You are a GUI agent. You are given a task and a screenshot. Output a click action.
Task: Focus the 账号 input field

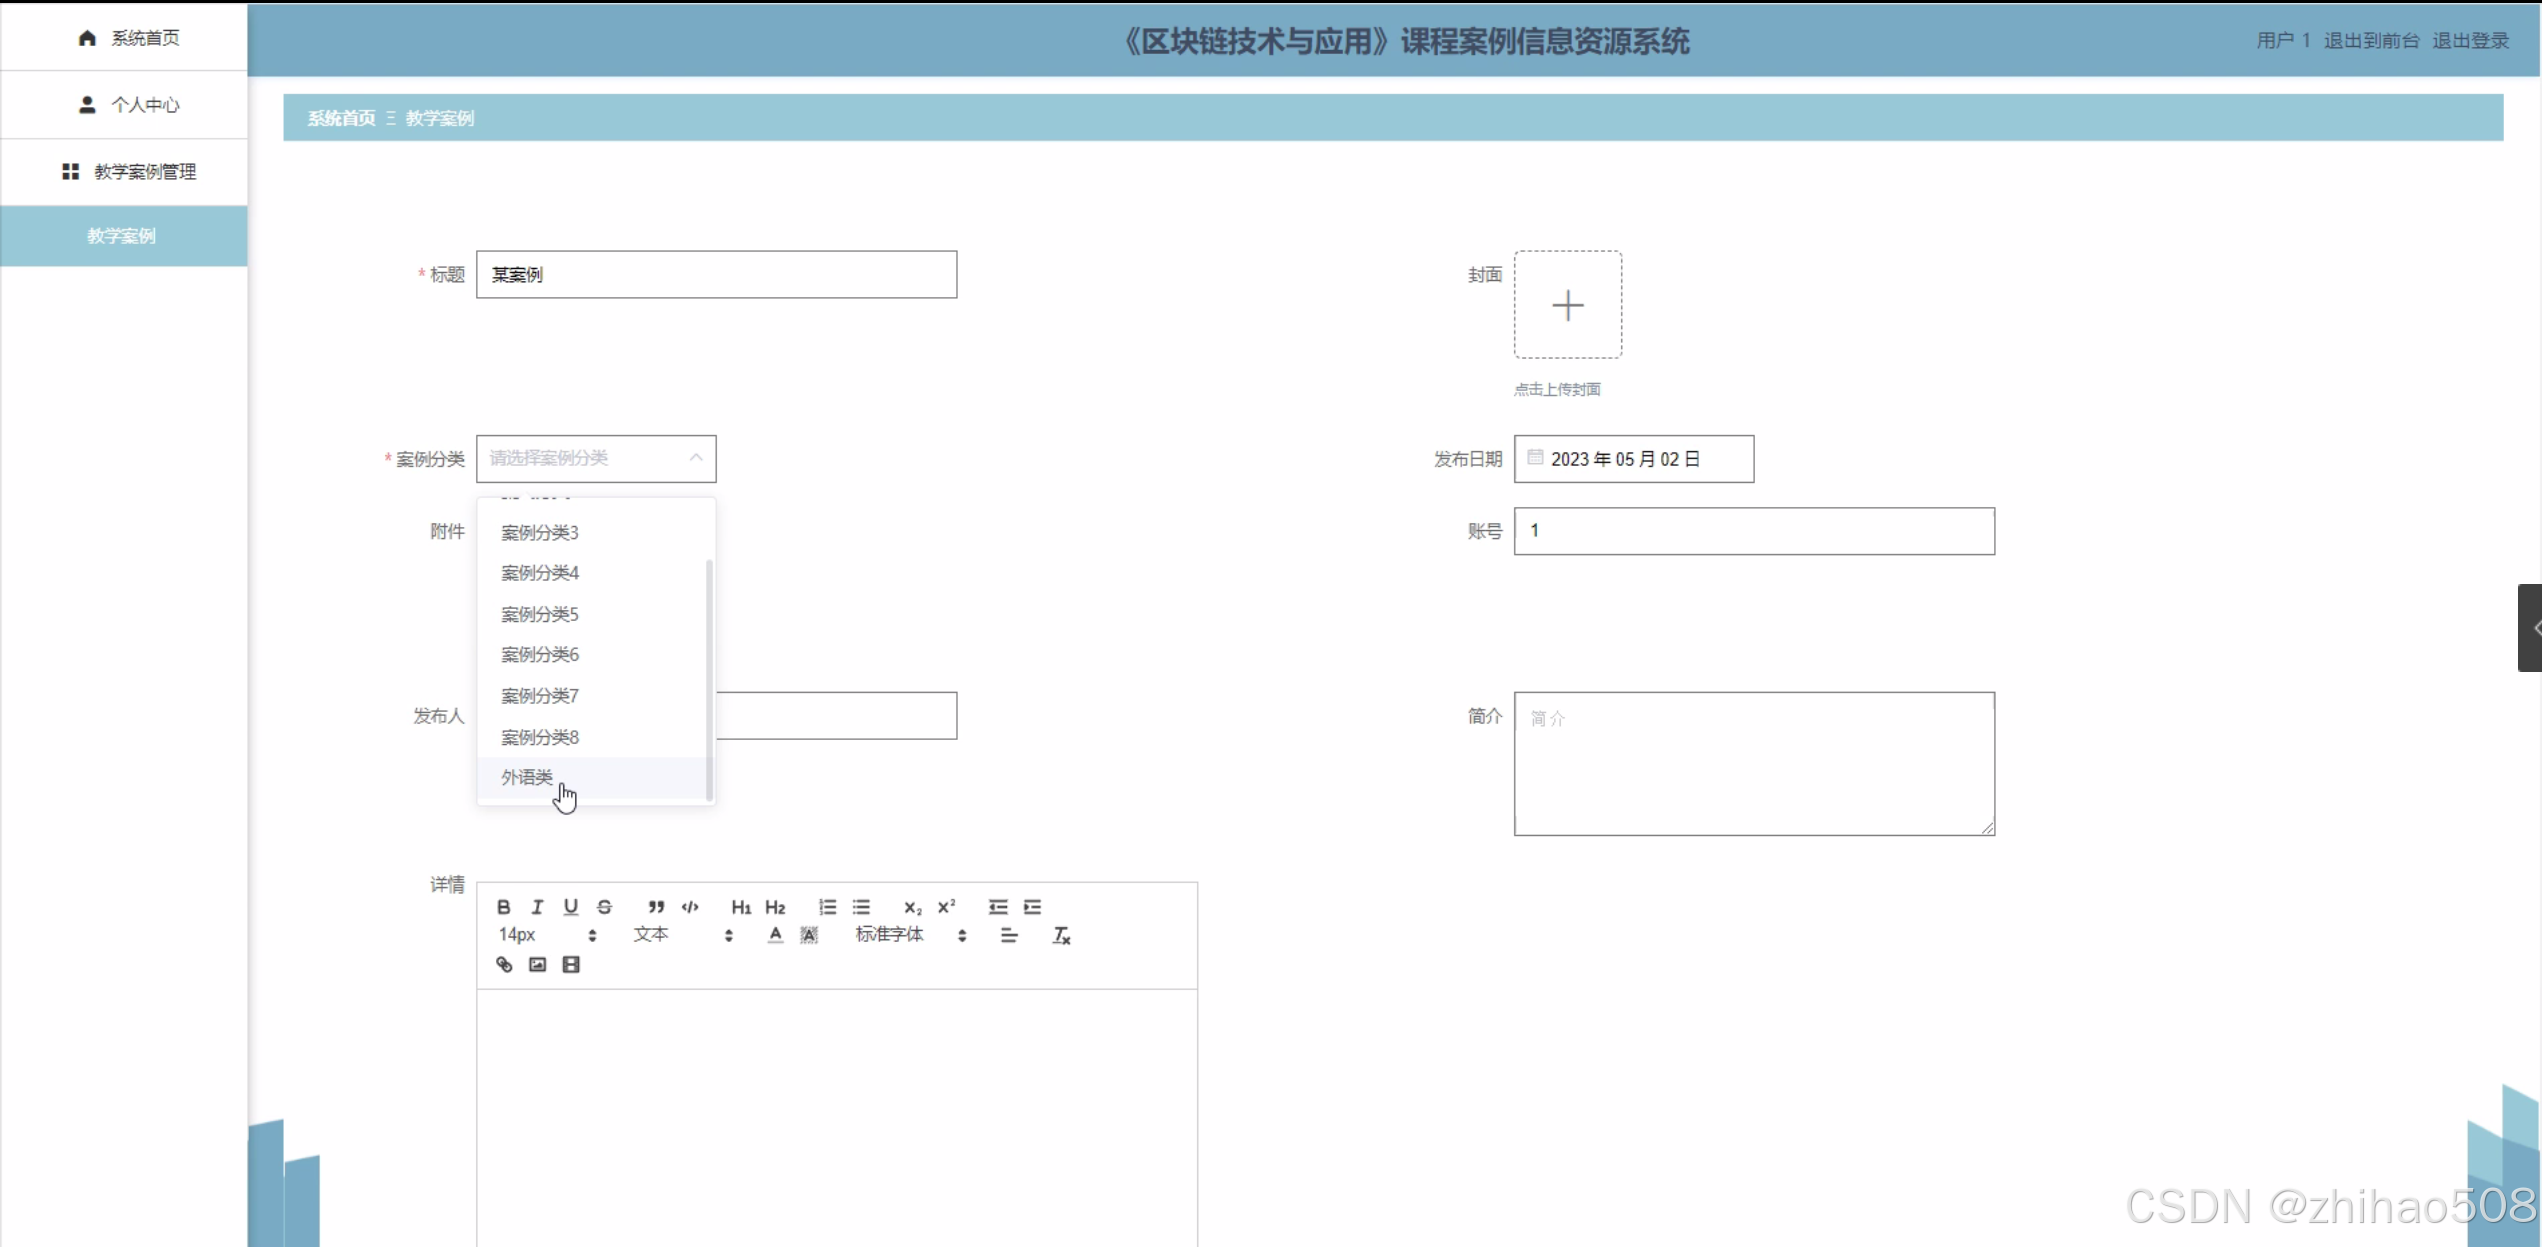[1754, 531]
